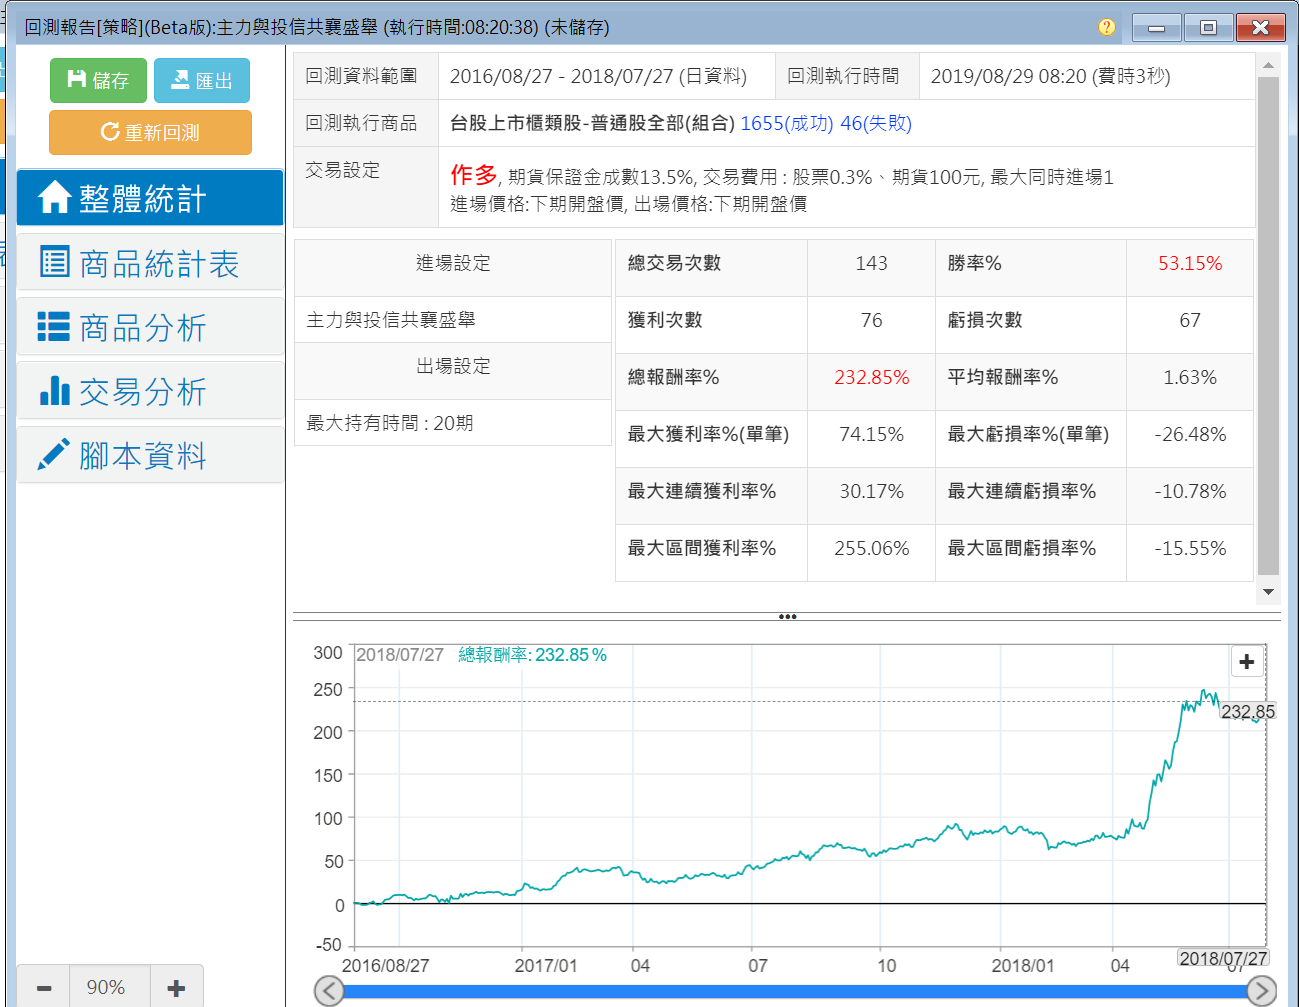Open the 整體統計 overview tab
1299x1007 pixels.
[150, 198]
